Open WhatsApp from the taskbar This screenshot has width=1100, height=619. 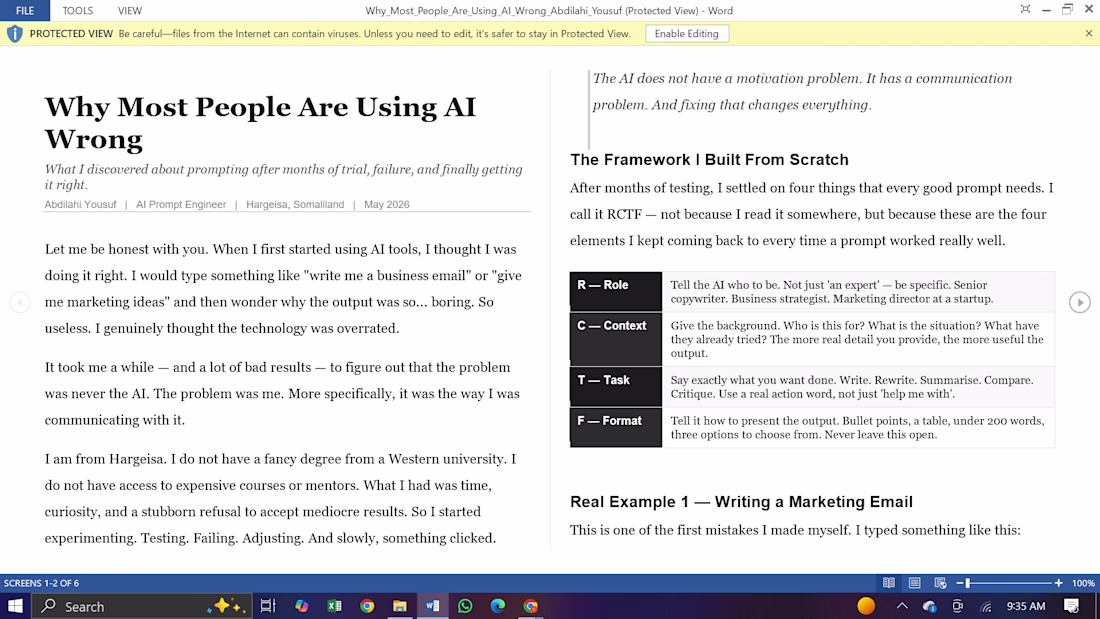pyautogui.click(x=465, y=606)
